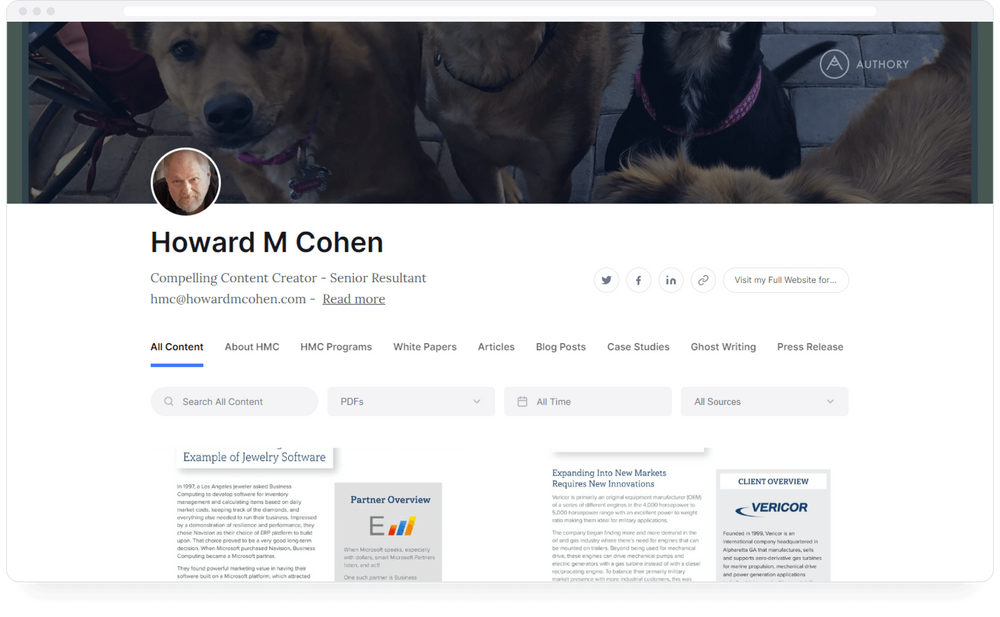Select the White Papers tab

click(424, 347)
